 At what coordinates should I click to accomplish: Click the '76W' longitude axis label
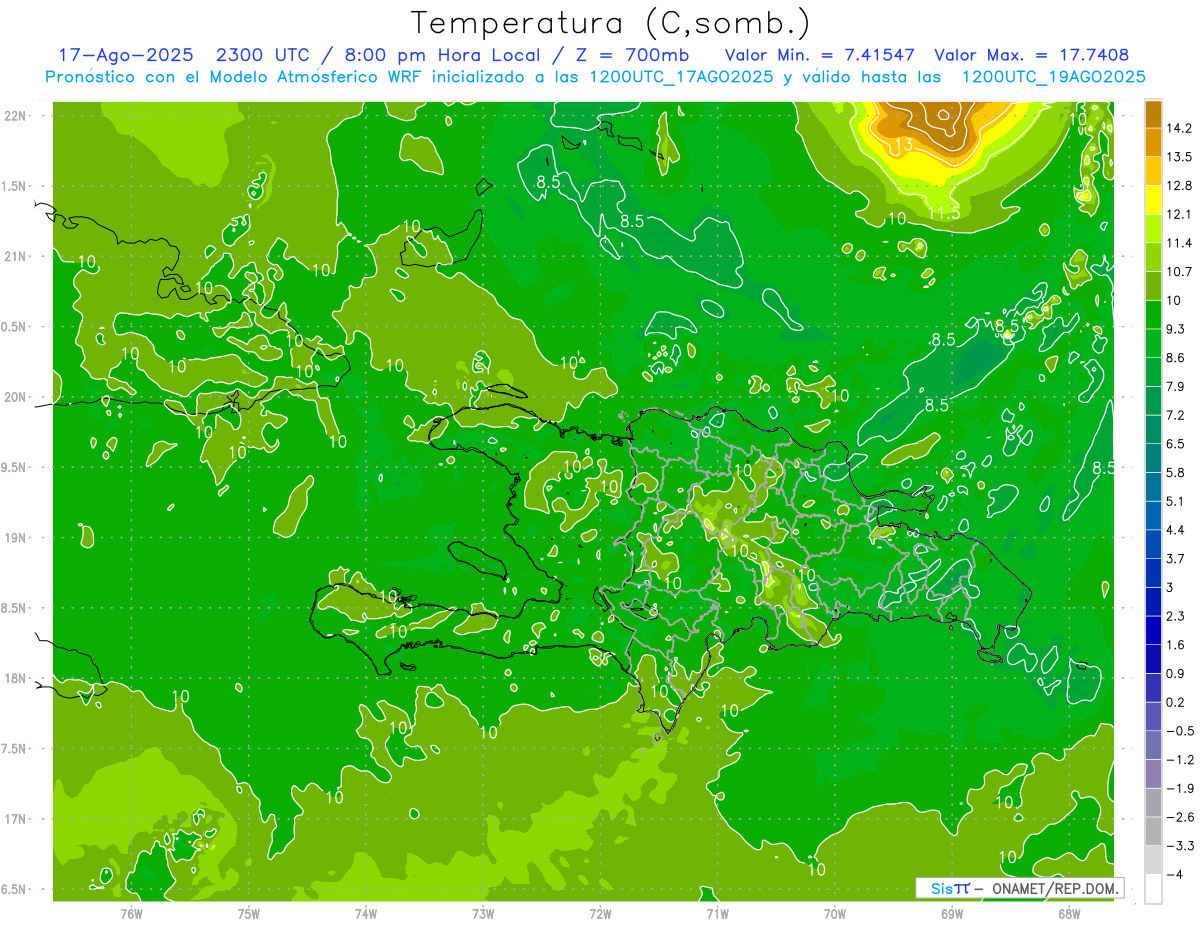tap(131, 914)
